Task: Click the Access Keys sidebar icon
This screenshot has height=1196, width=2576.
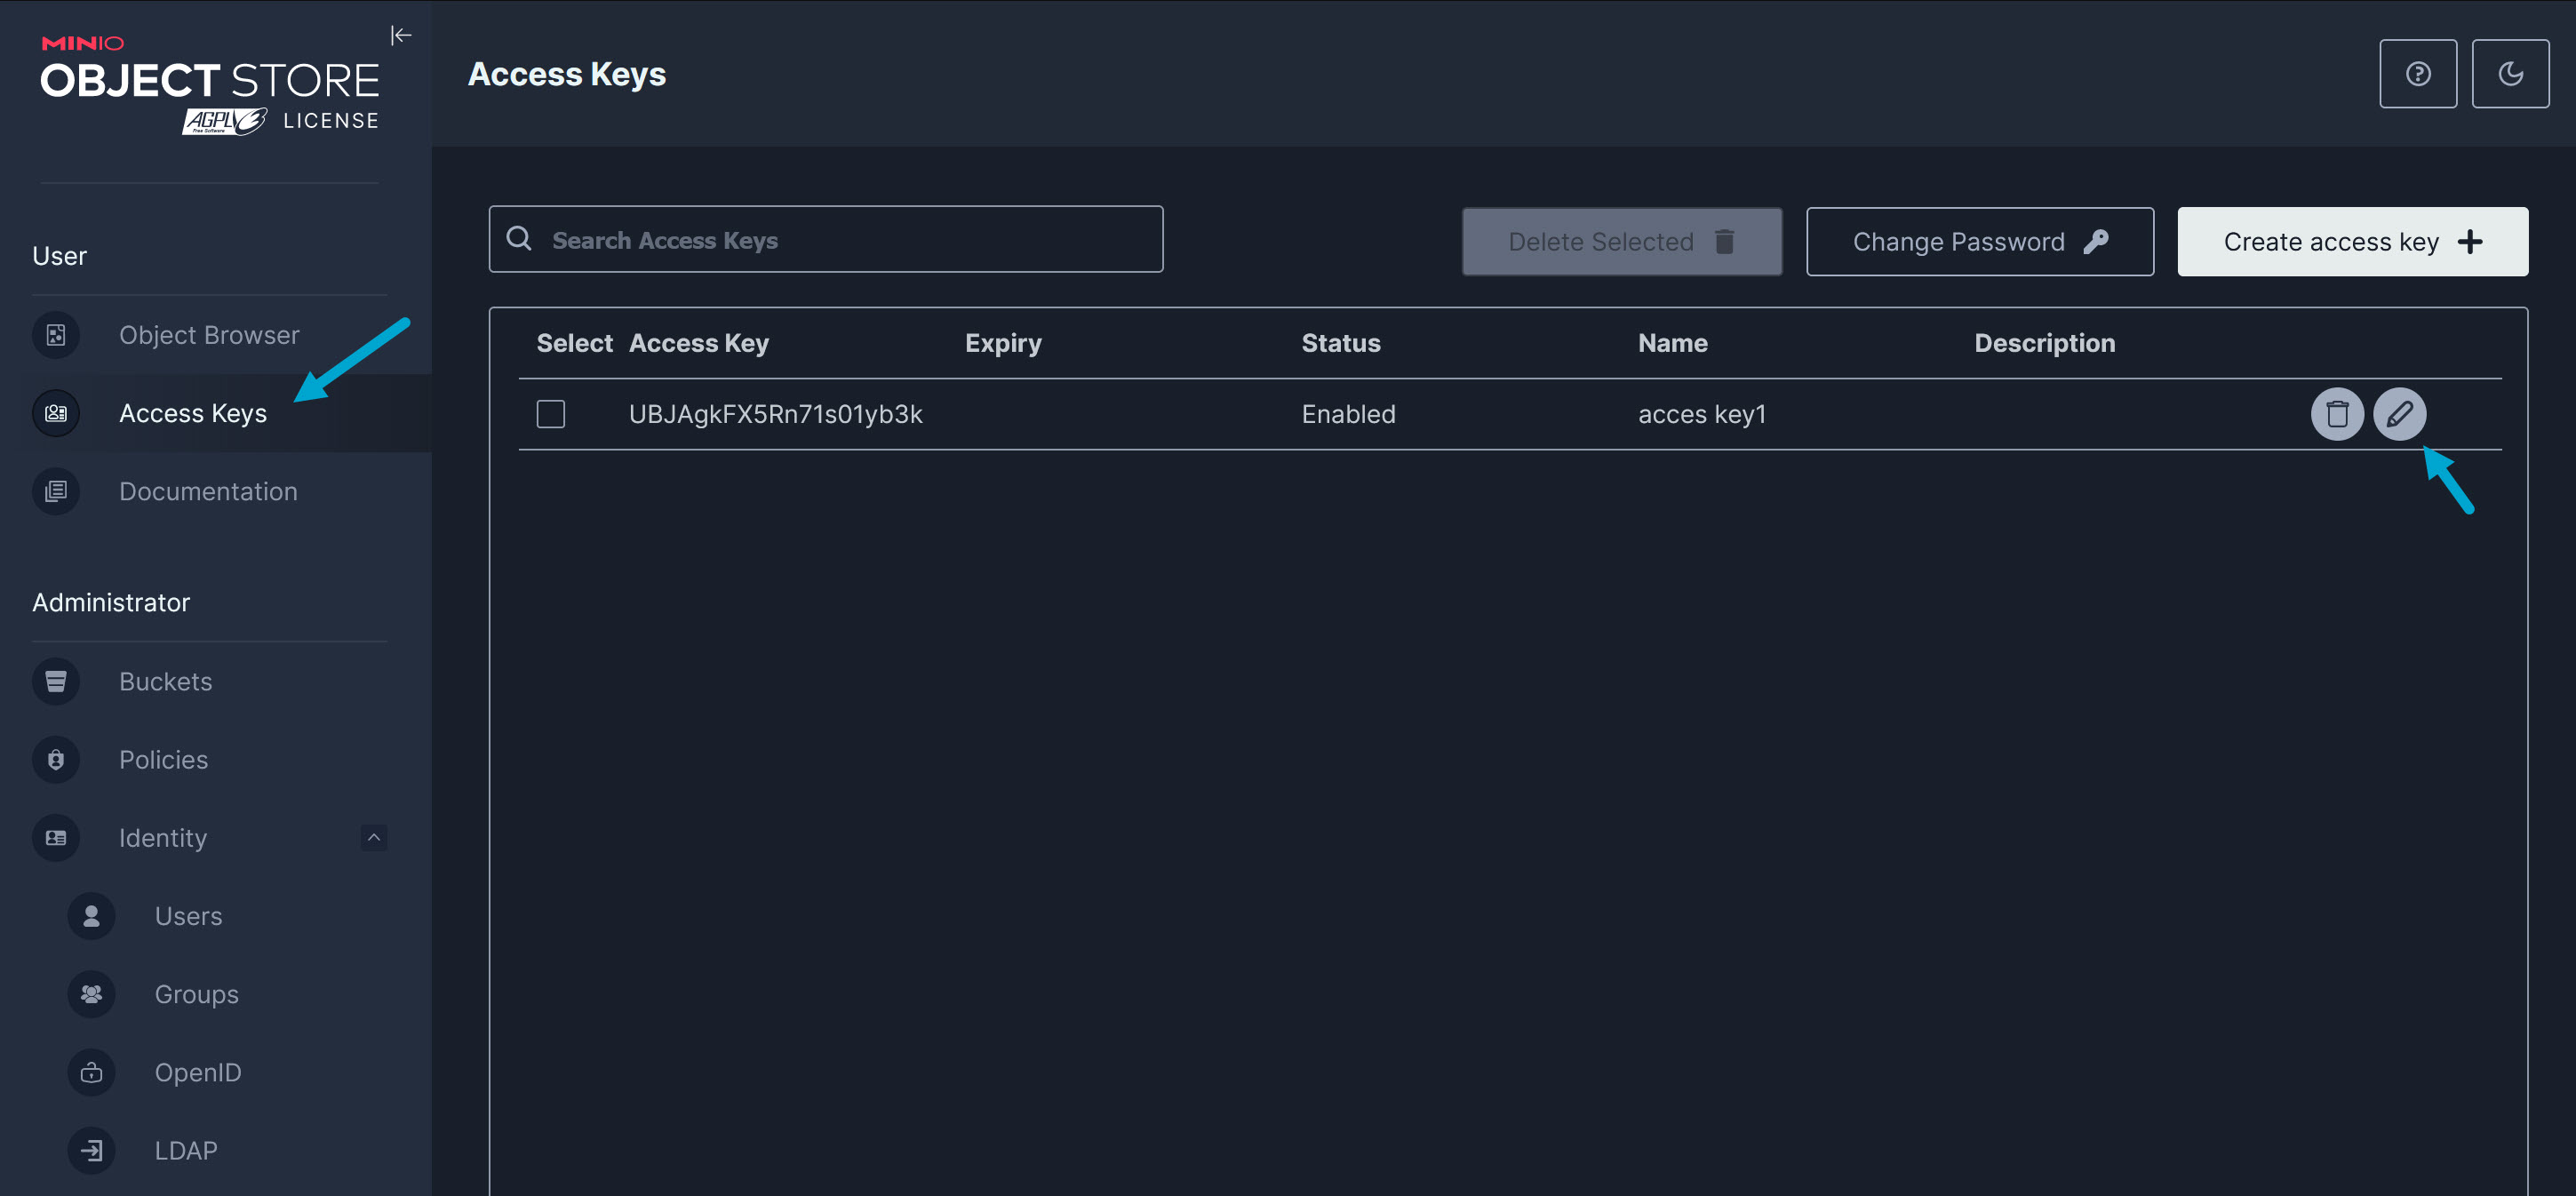Action: click(x=56, y=412)
